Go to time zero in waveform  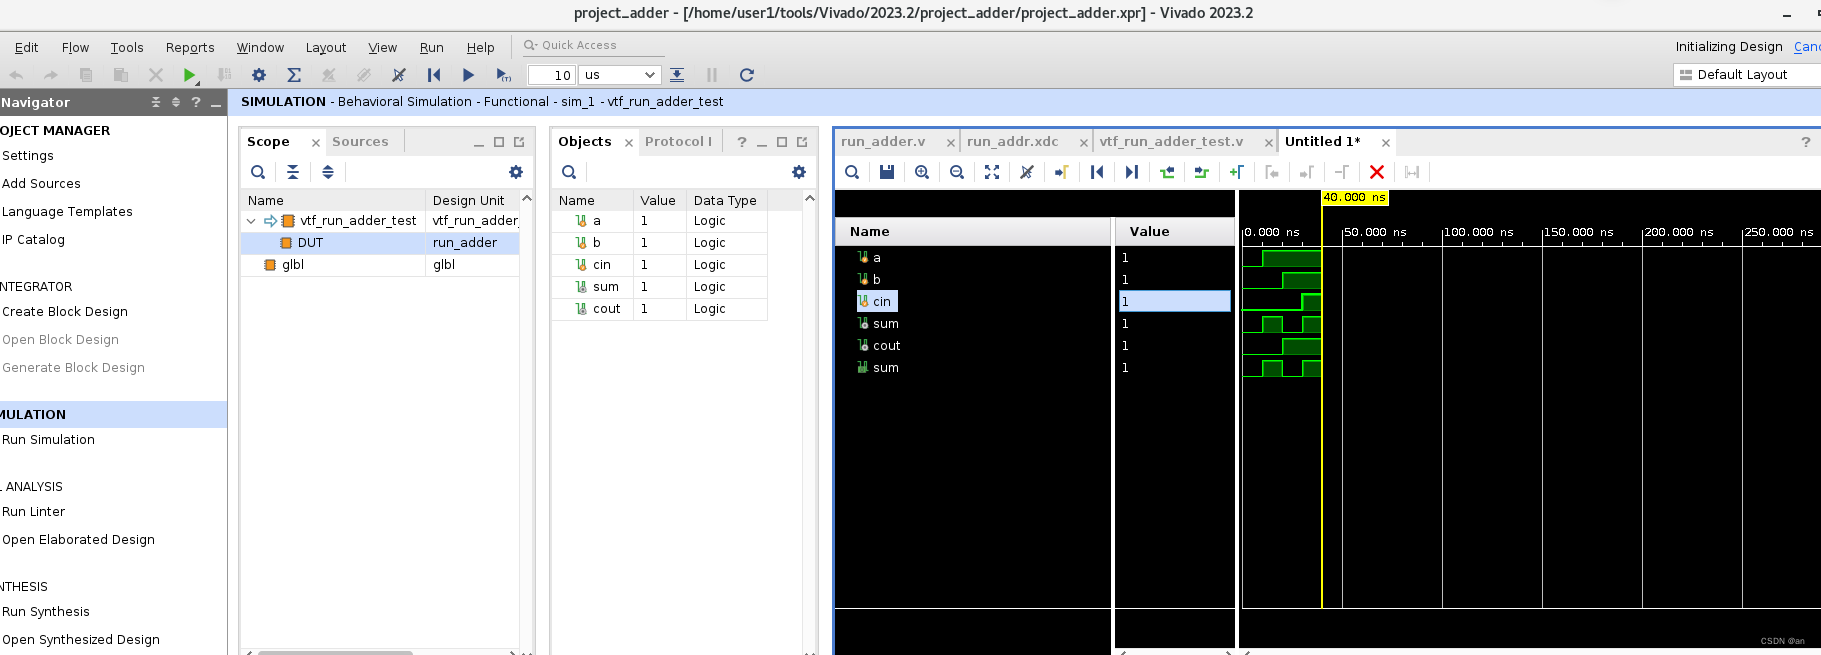1097,172
